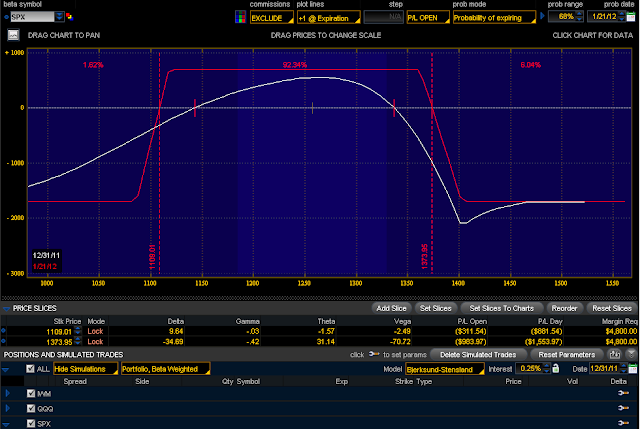Collapse the PRICE SLICES section
Image resolution: width=640 pixels, height=429 pixels.
point(6,309)
